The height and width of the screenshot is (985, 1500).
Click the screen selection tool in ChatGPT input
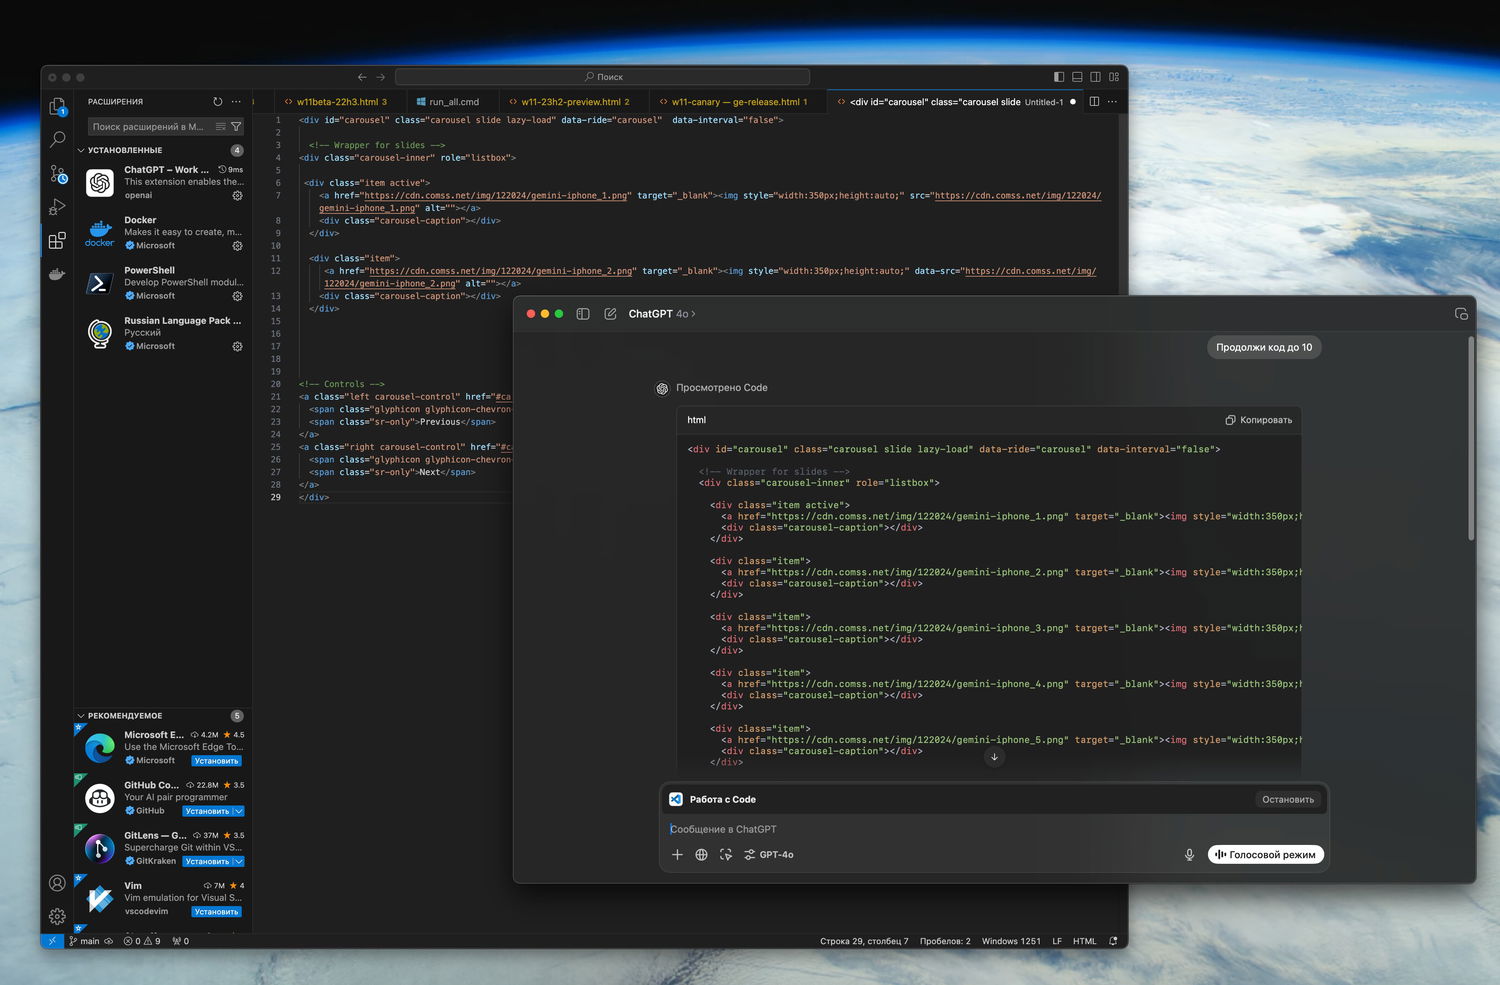(726, 855)
